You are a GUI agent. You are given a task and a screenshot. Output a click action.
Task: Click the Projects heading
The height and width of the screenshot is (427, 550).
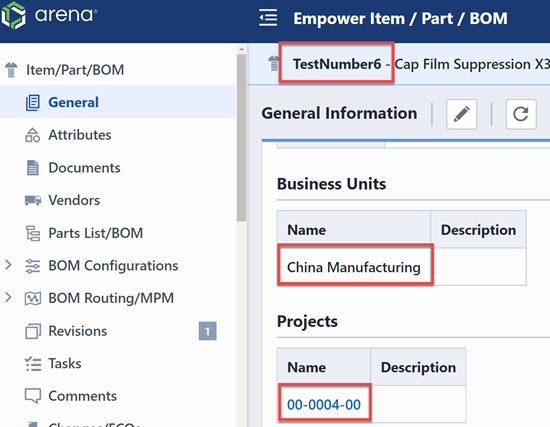307,321
